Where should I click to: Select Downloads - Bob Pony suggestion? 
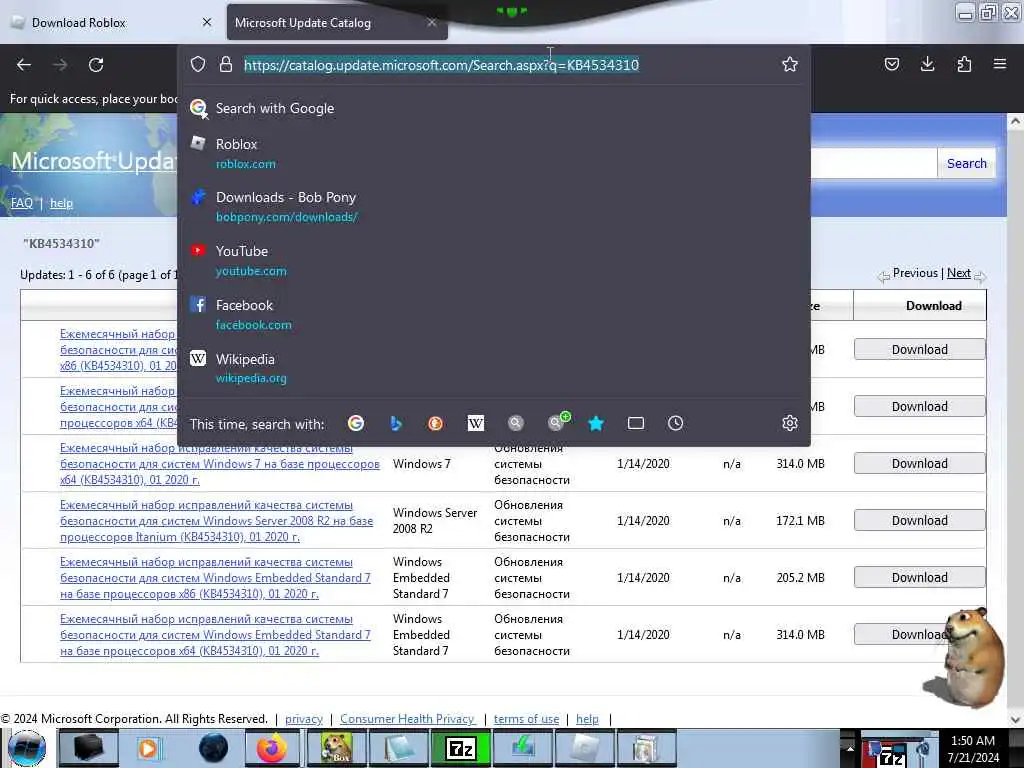pyautogui.click(x=494, y=206)
